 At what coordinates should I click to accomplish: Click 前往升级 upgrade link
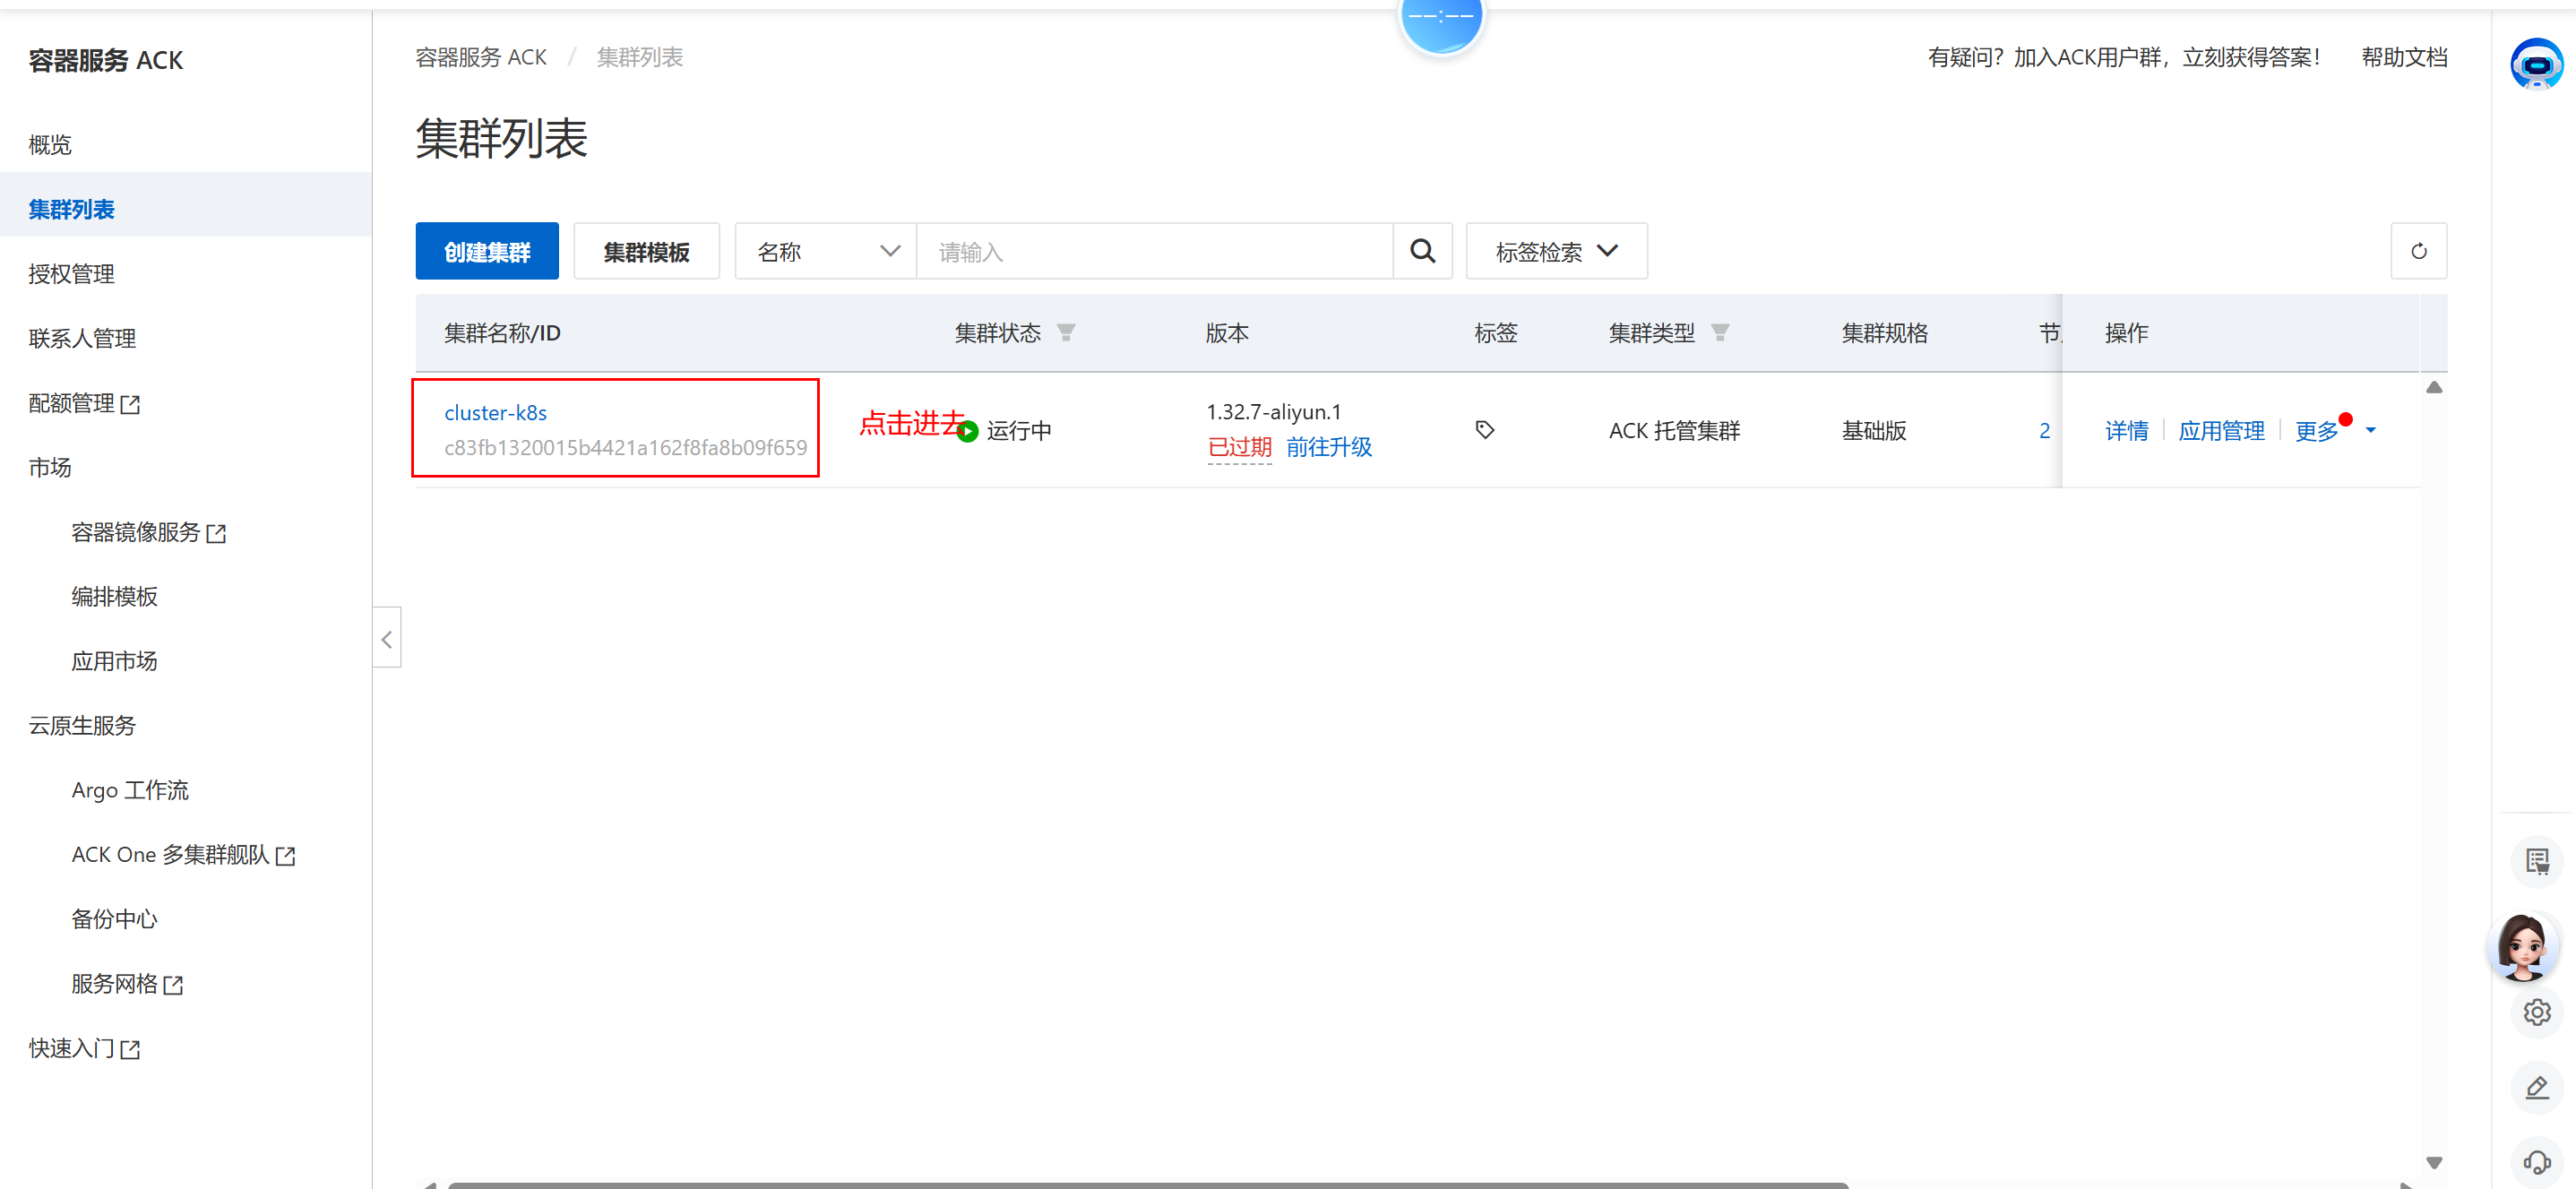(x=1329, y=447)
